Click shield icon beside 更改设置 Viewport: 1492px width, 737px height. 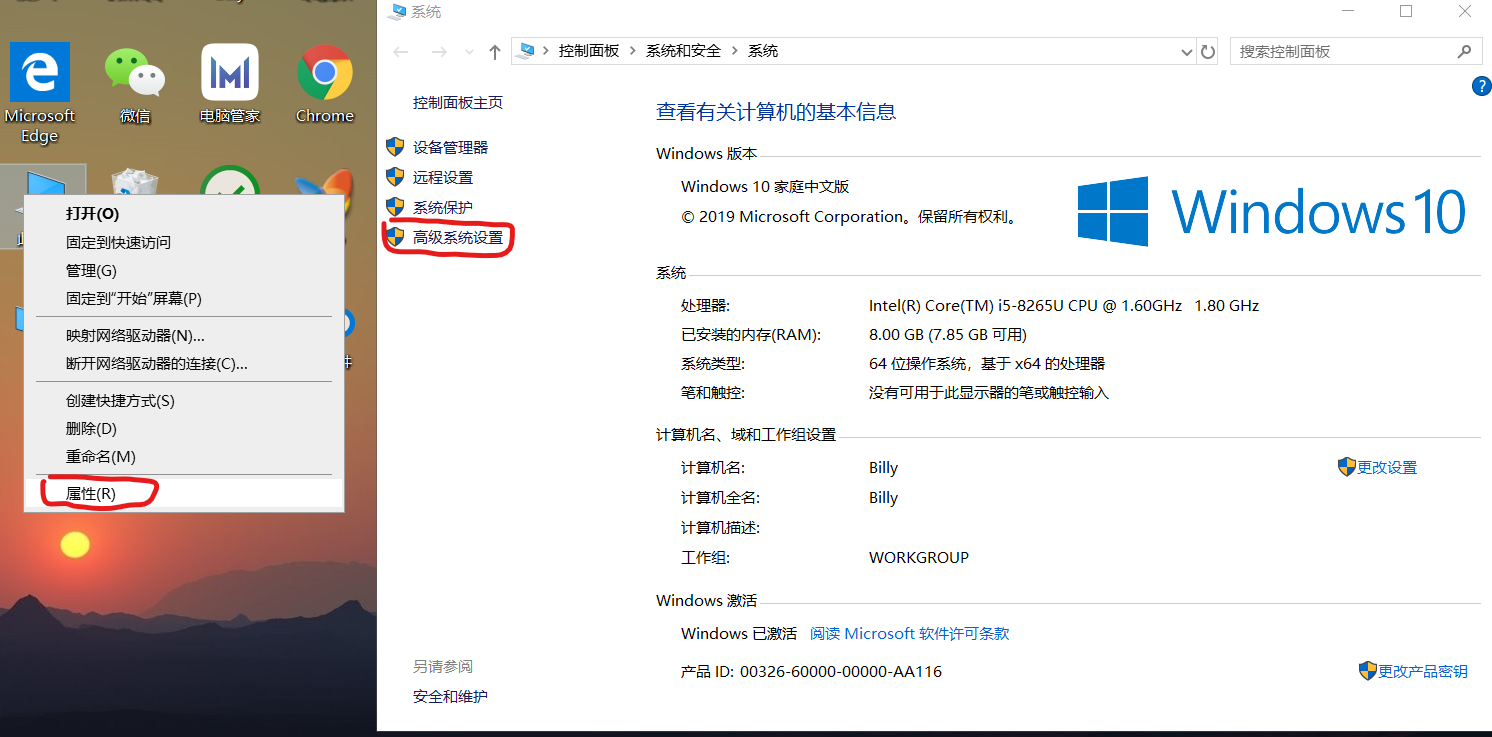[x=1347, y=467]
